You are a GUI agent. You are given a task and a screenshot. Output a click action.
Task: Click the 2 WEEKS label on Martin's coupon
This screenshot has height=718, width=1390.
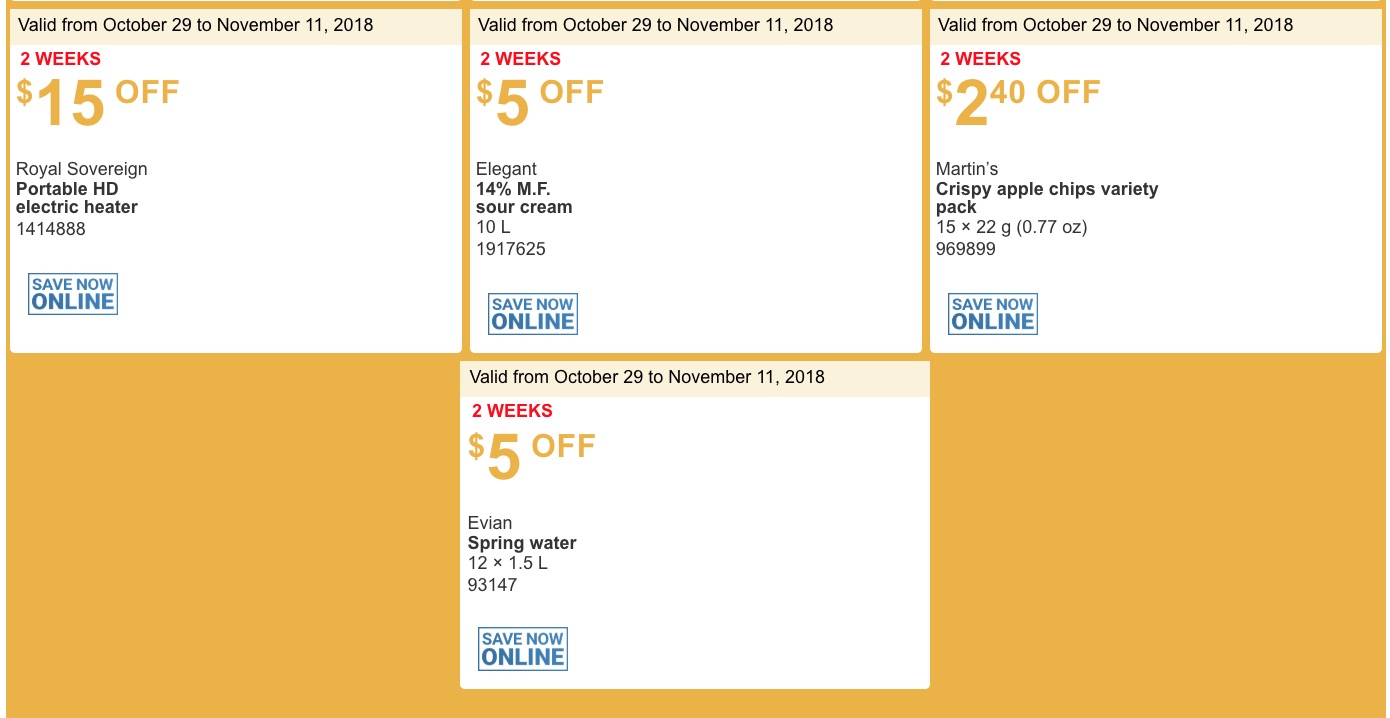pyautogui.click(x=981, y=59)
